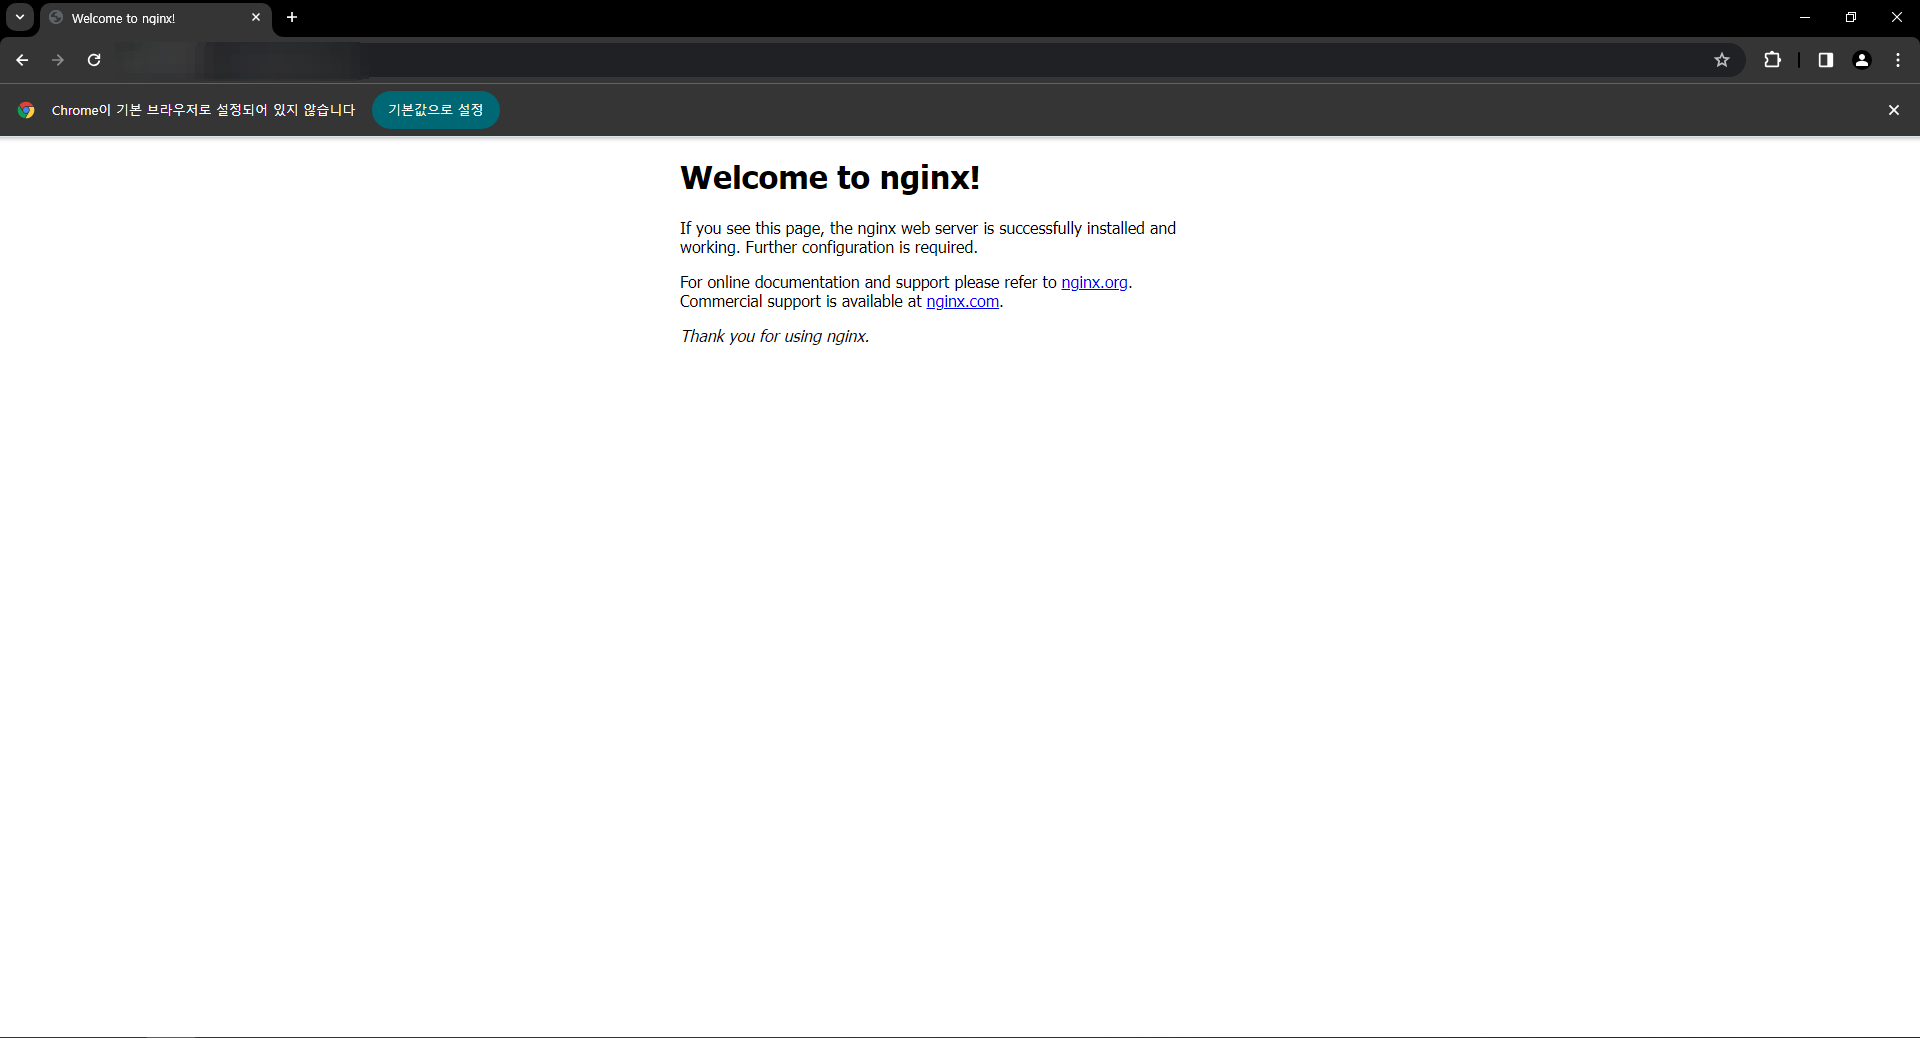Open a new tab with plus button
The width and height of the screenshot is (1920, 1038).
tap(292, 17)
